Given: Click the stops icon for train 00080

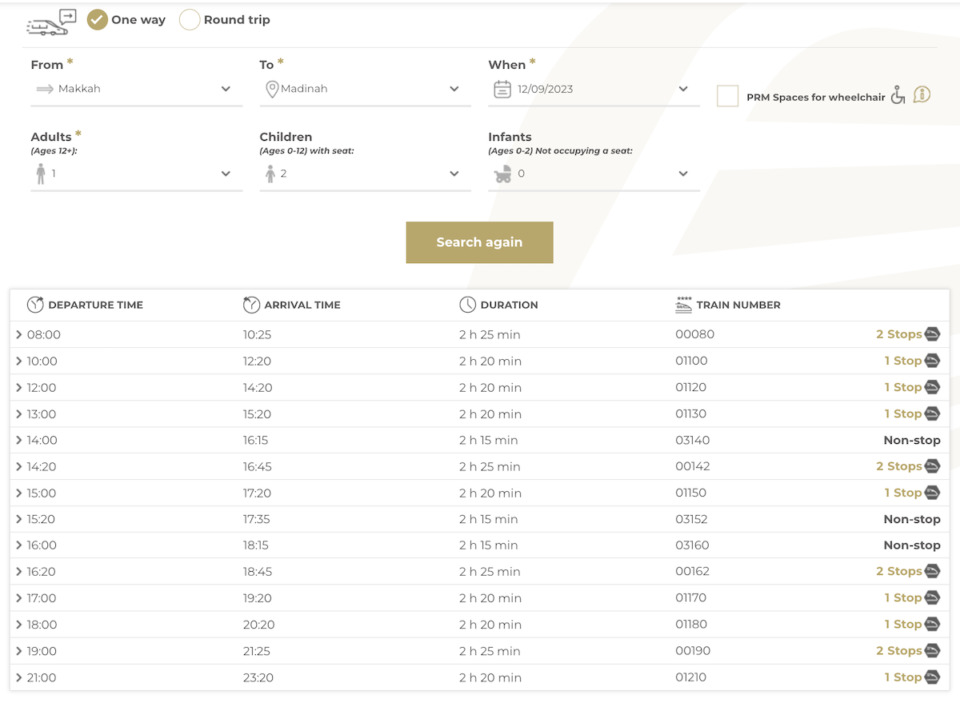Looking at the screenshot, I should tap(932, 334).
